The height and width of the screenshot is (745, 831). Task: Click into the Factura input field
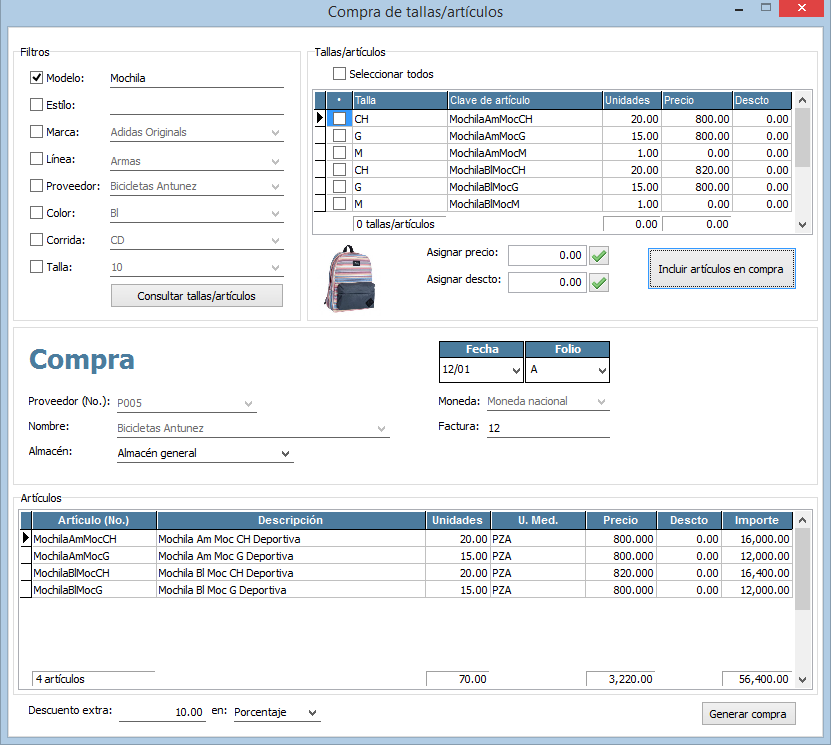pos(547,428)
